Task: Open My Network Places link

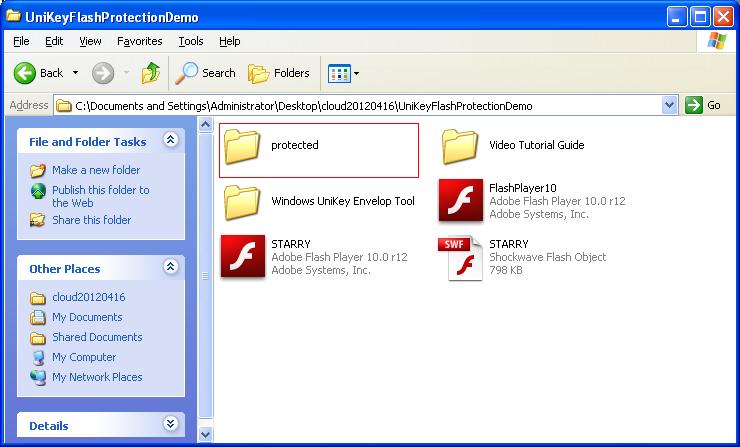Action: pos(97,377)
